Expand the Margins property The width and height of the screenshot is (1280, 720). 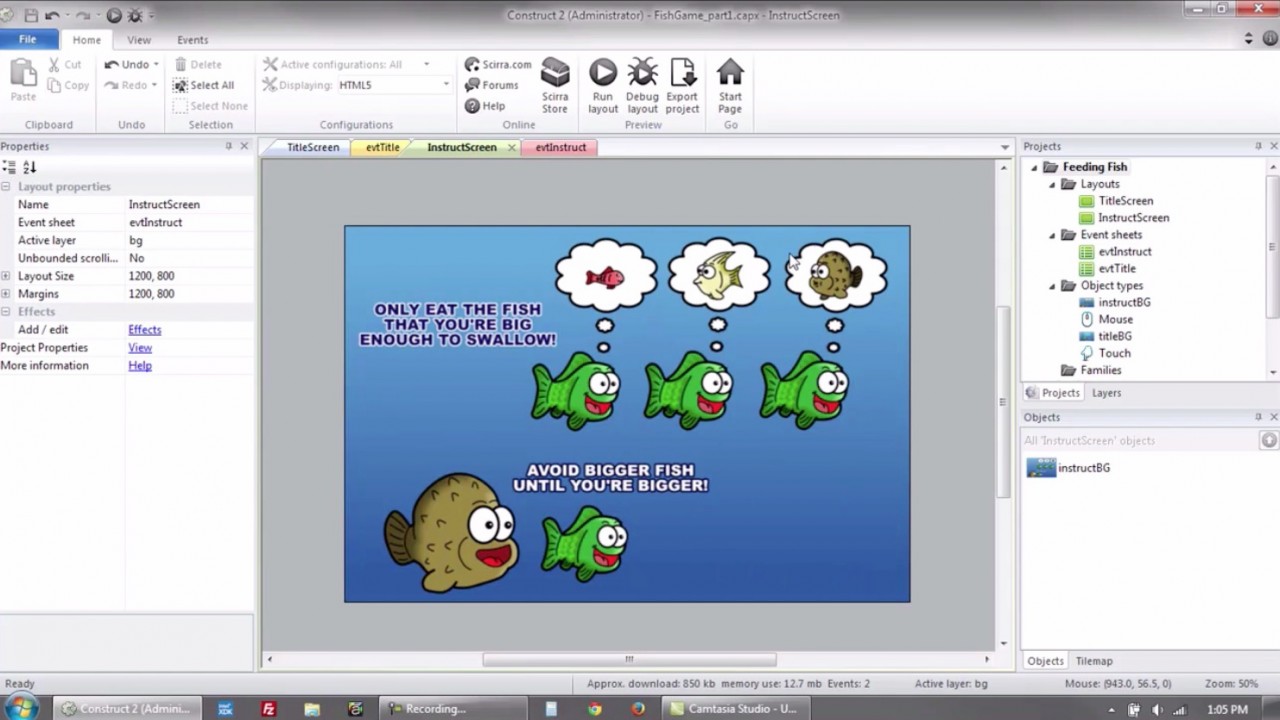[6, 294]
